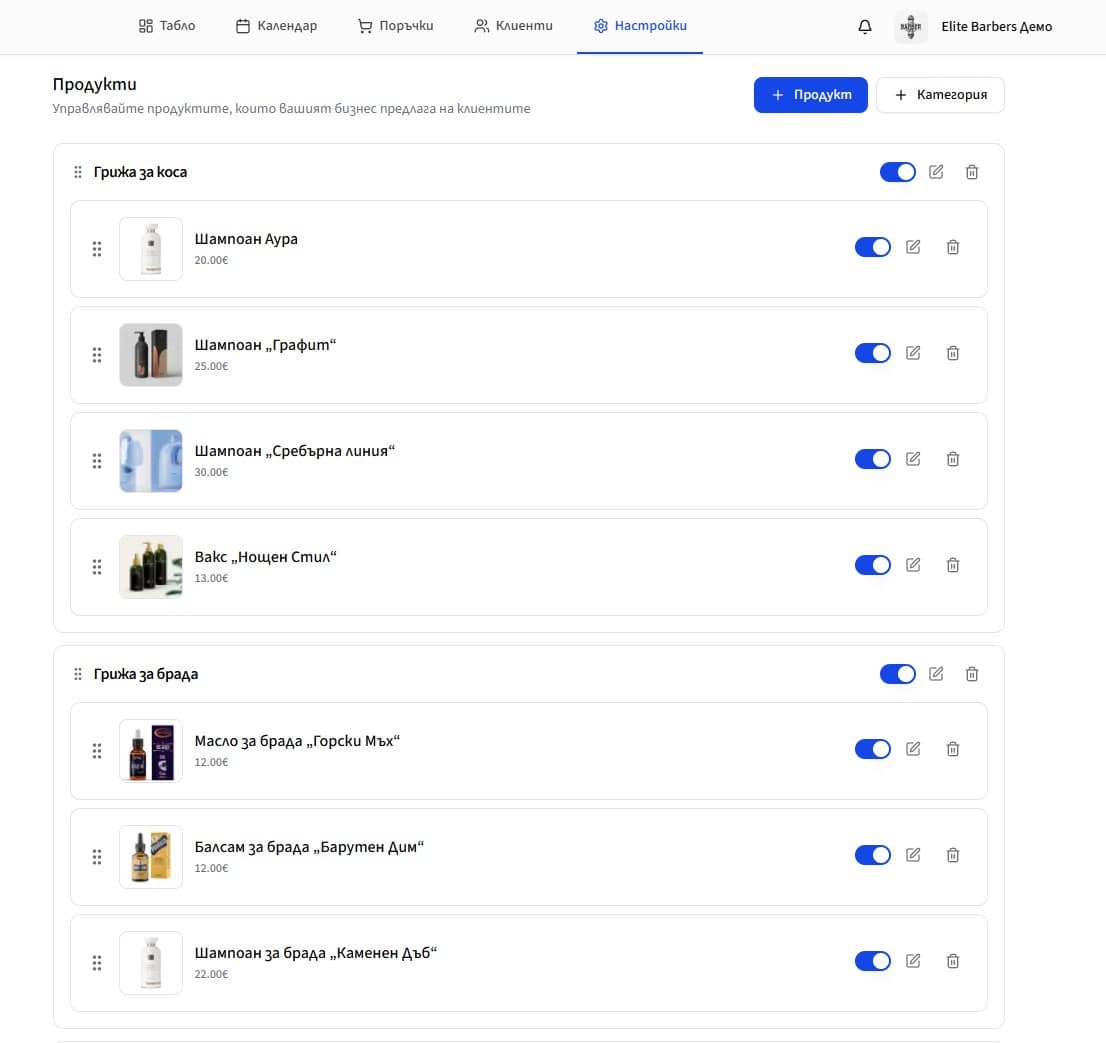Disable Шампоан „Сребърна линия“ with its switch
The width and height of the screenshot is (1106, 1043).
coord(872,459)
